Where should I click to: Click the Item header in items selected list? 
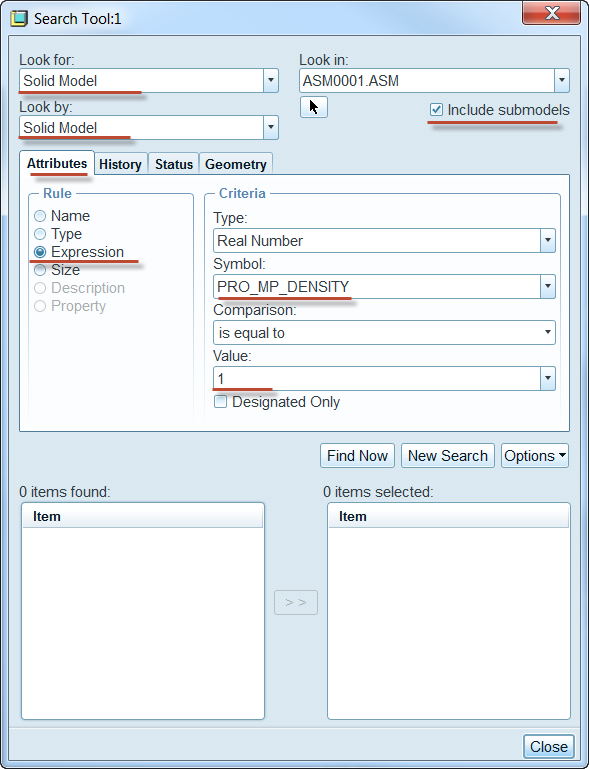click(x=448, y=516)
